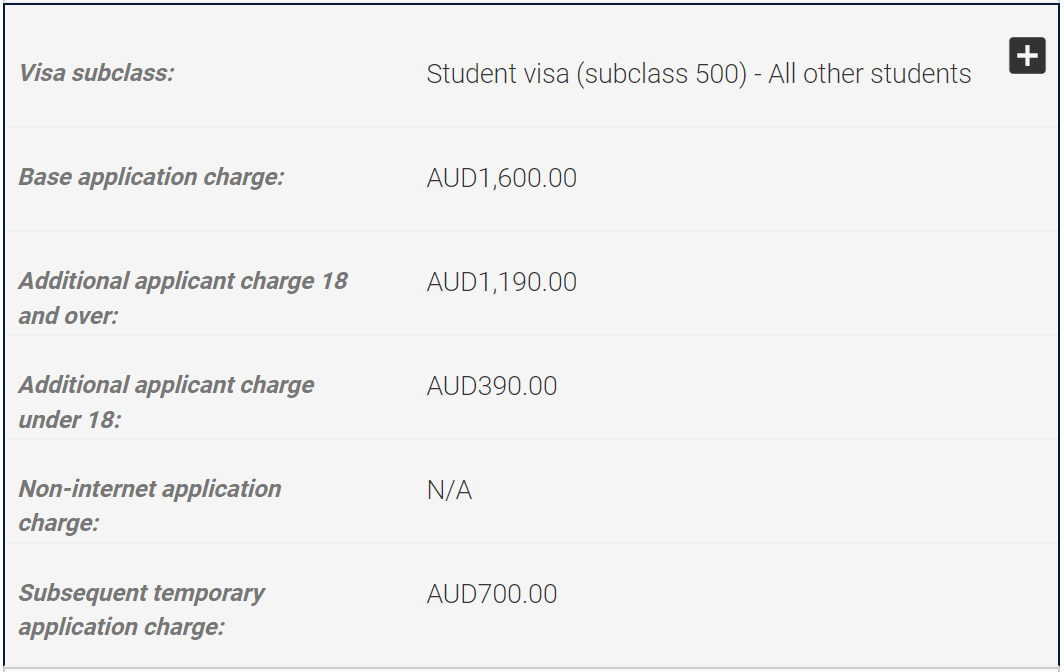
Task: Click Additional applicant charge under 18 label
Action: [166, 402]
